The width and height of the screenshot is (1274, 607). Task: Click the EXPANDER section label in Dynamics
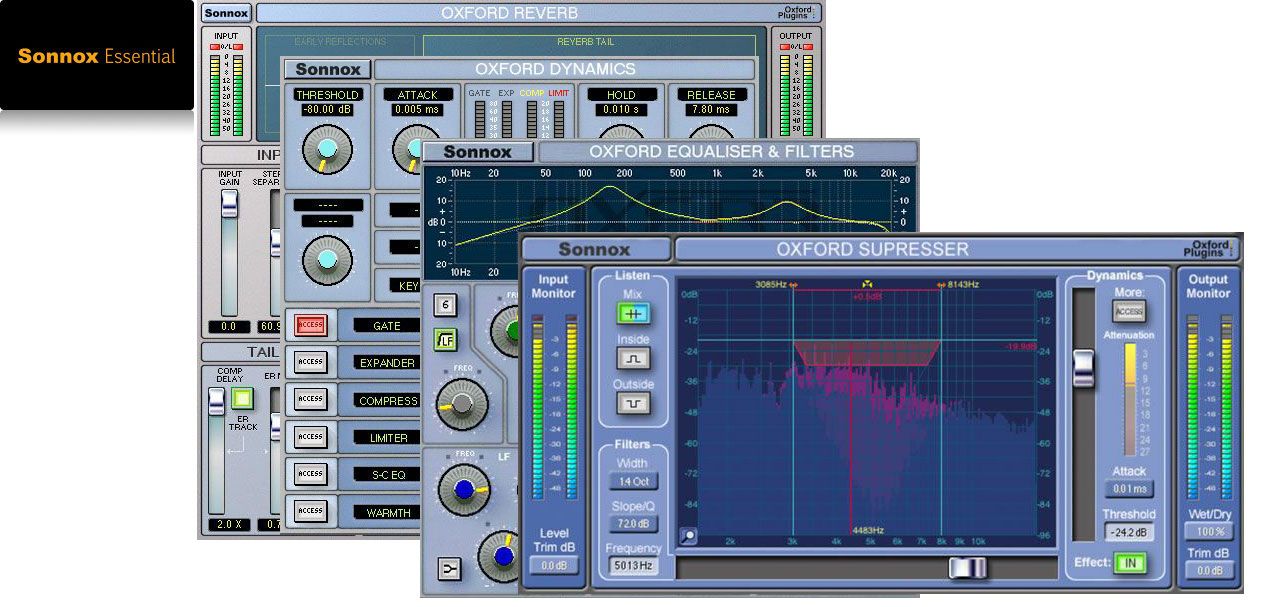click(386, 363)
